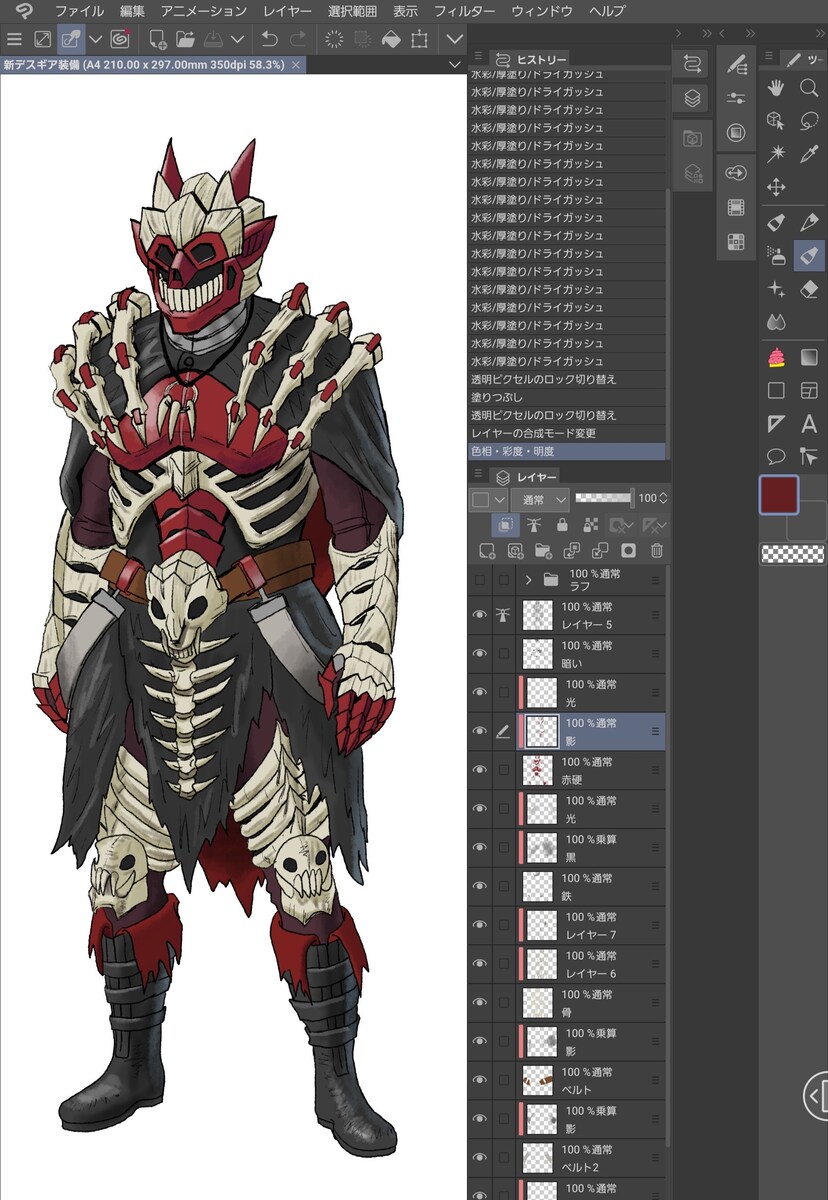The image size is (828, 1200).
Task: Hide the 骨 layer
Action: click(x=480, y=1002)
